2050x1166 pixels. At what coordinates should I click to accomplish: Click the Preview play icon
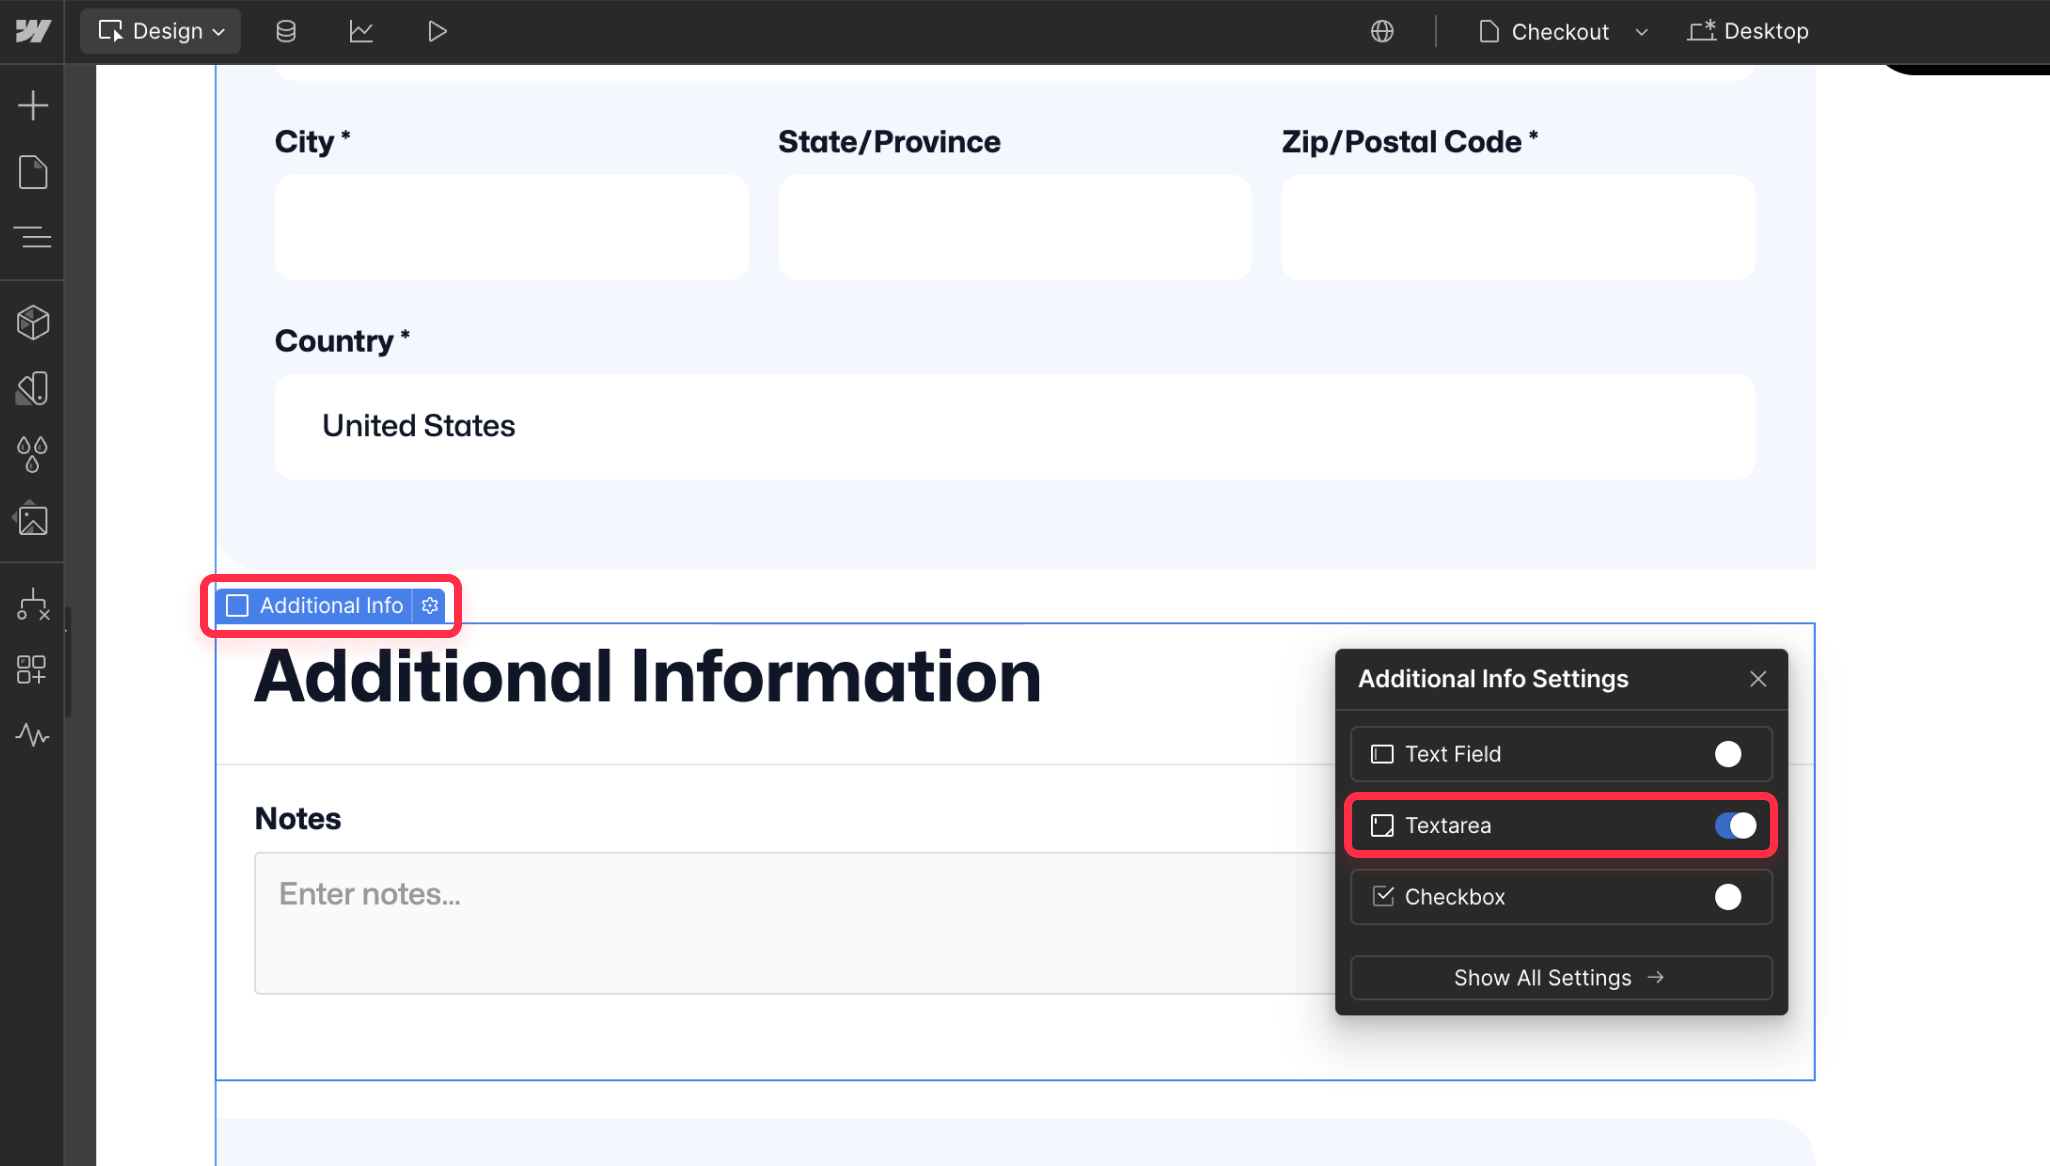point(437,31)
